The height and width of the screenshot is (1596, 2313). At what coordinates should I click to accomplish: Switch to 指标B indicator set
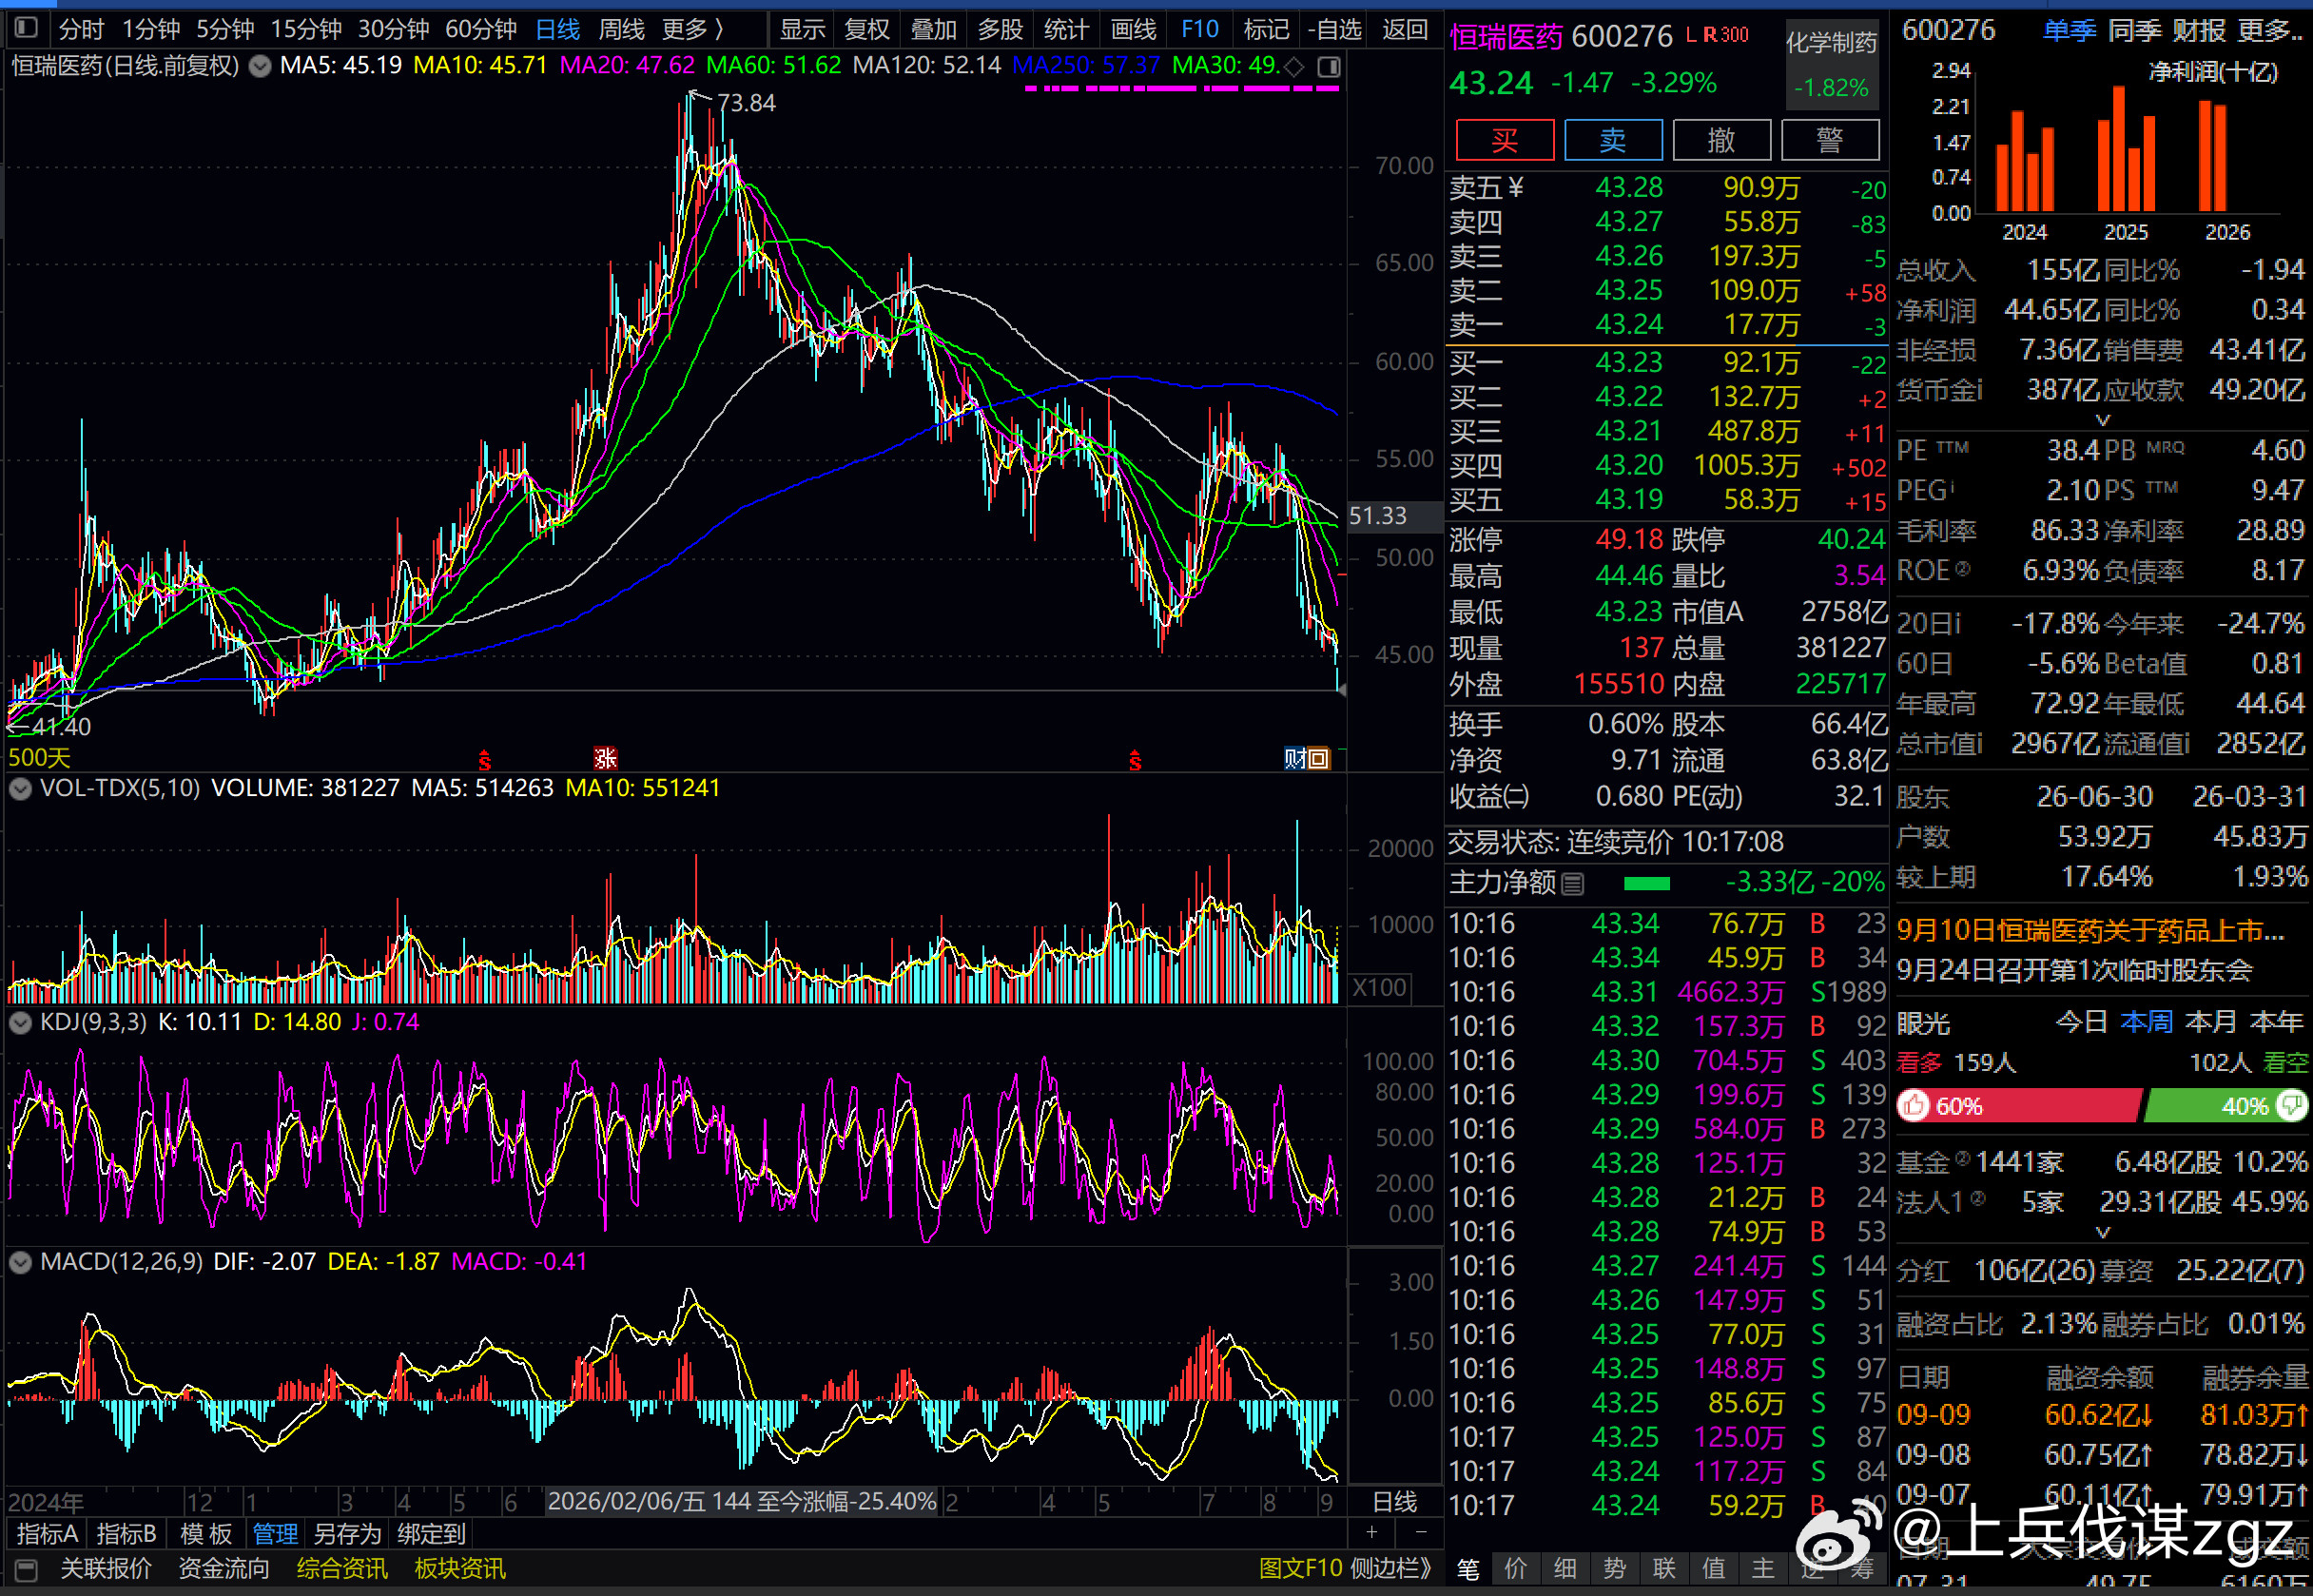(127, 1535)
